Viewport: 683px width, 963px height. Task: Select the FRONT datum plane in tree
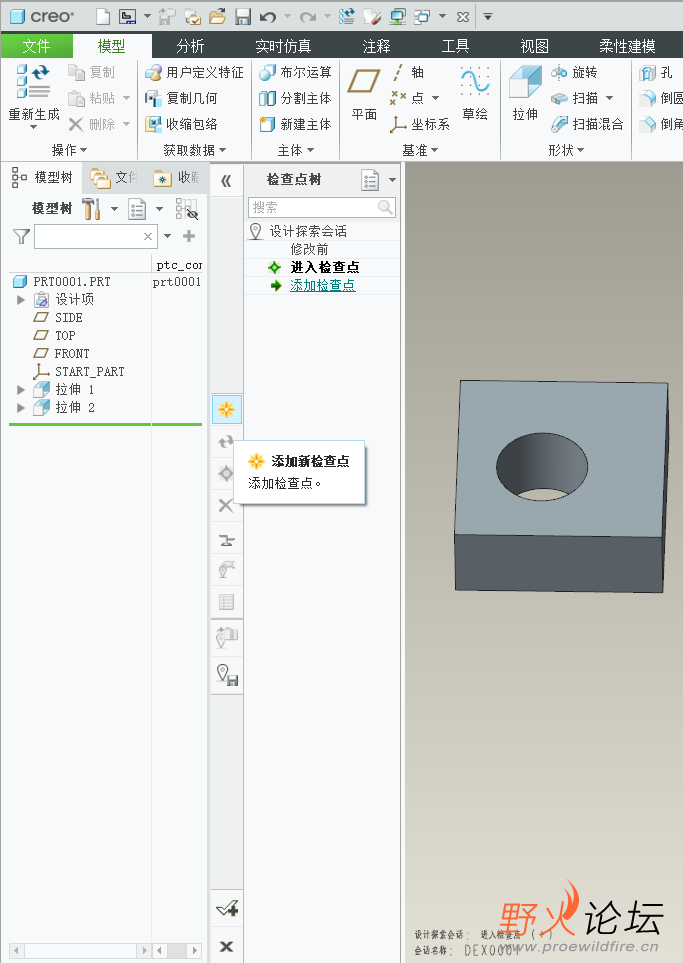pos(72,354)
